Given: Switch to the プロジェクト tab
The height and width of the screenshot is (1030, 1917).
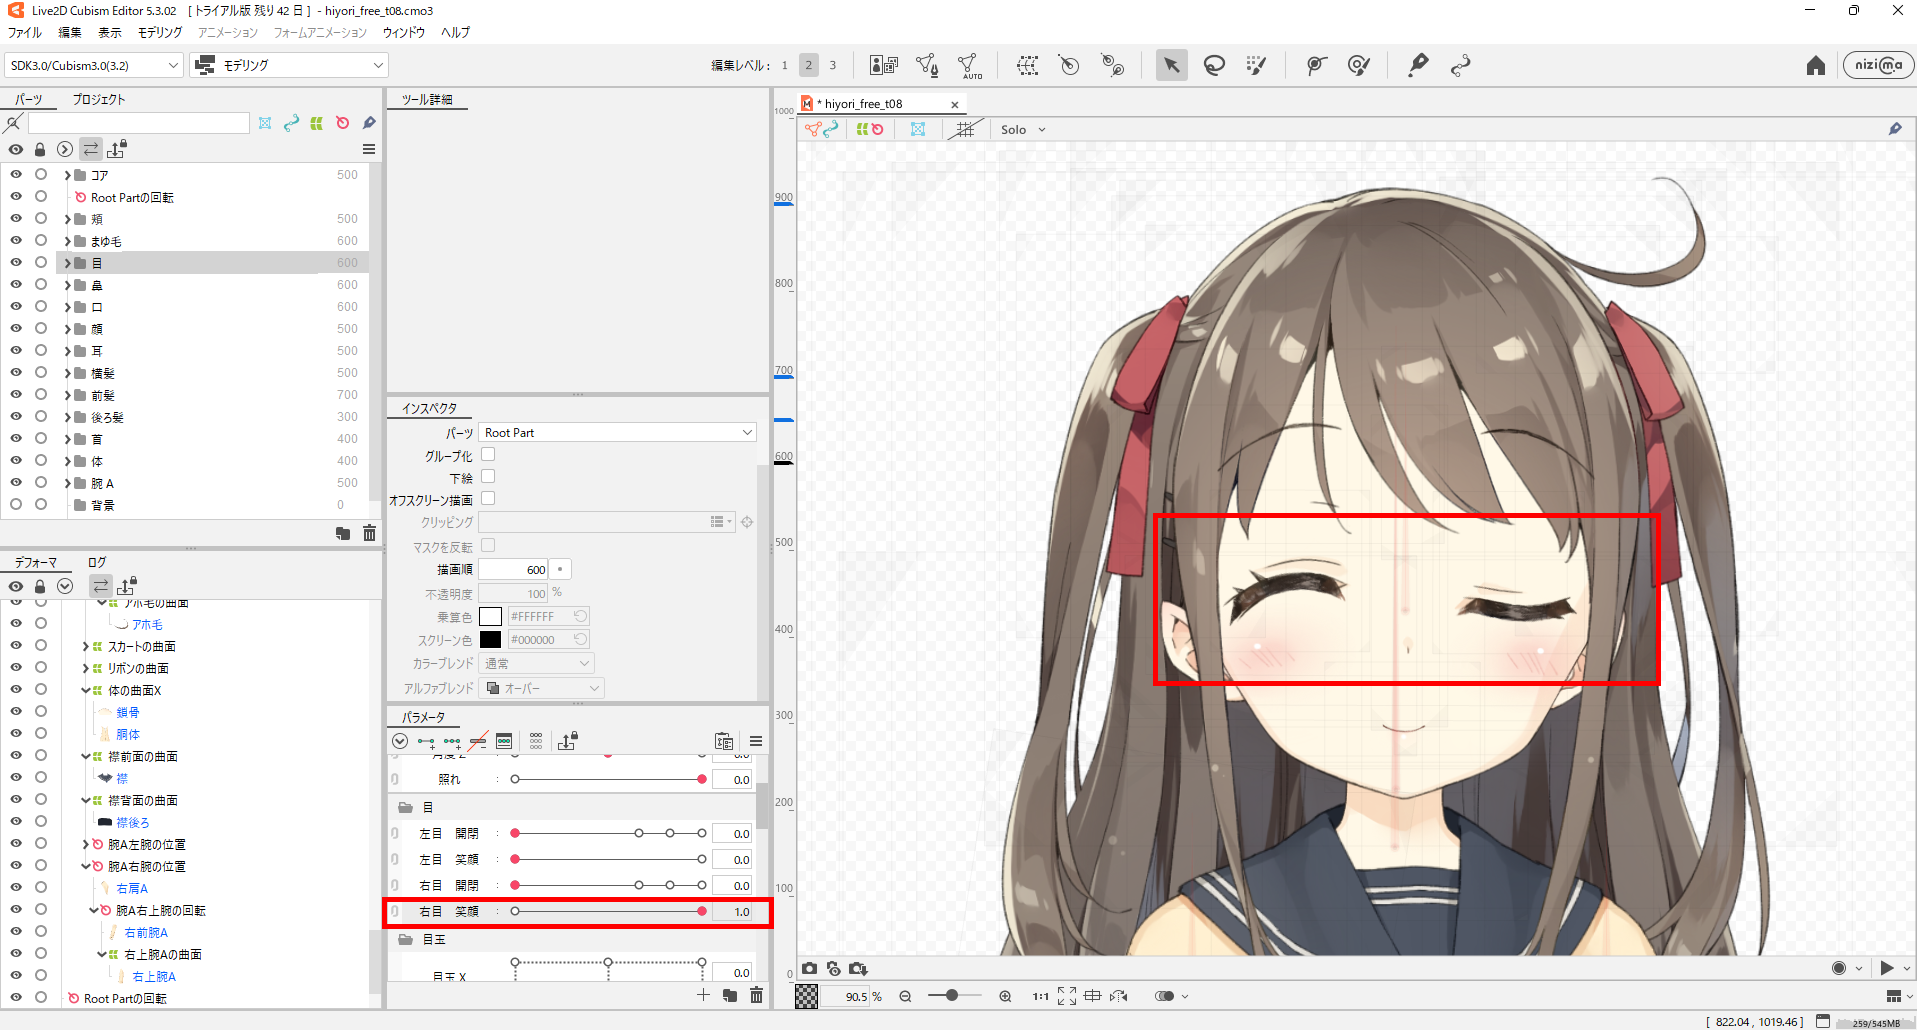Looking at the screenshot, I should [x=99, y=99].
